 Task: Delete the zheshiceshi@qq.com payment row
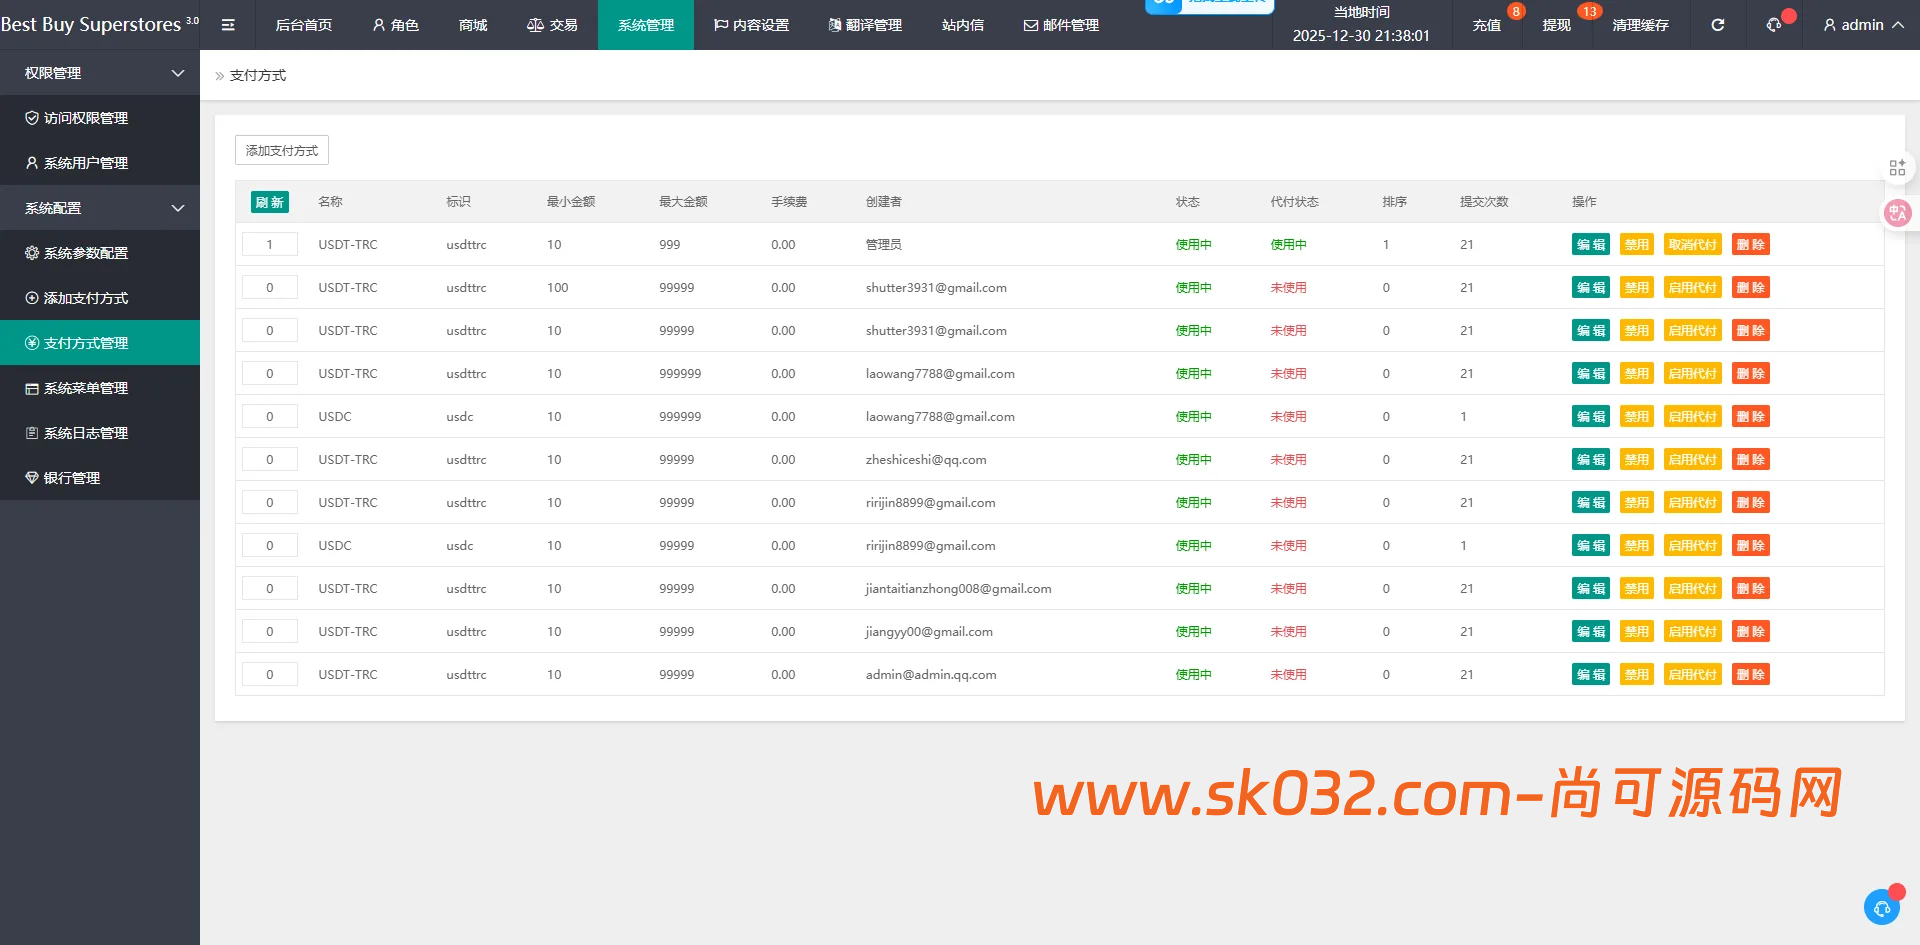pos(1750,460)
